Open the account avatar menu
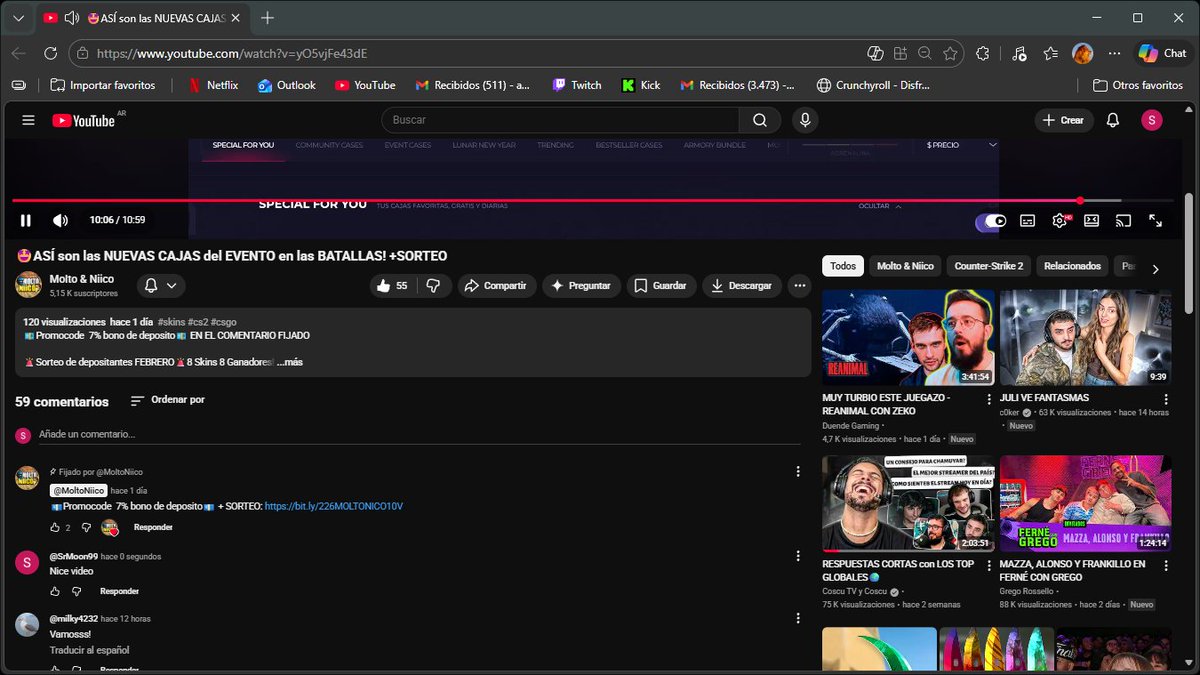Viewport: 1200px width, 675px height. pyautogui.click(x=1152, y=120)
